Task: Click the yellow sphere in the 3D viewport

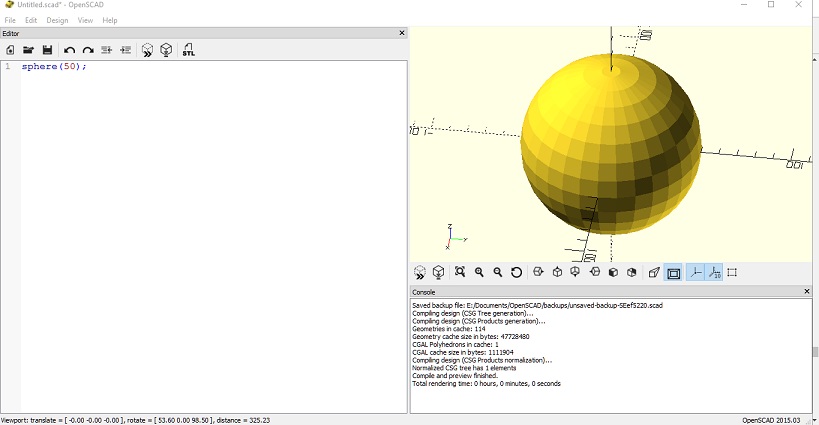Action: 611,144
